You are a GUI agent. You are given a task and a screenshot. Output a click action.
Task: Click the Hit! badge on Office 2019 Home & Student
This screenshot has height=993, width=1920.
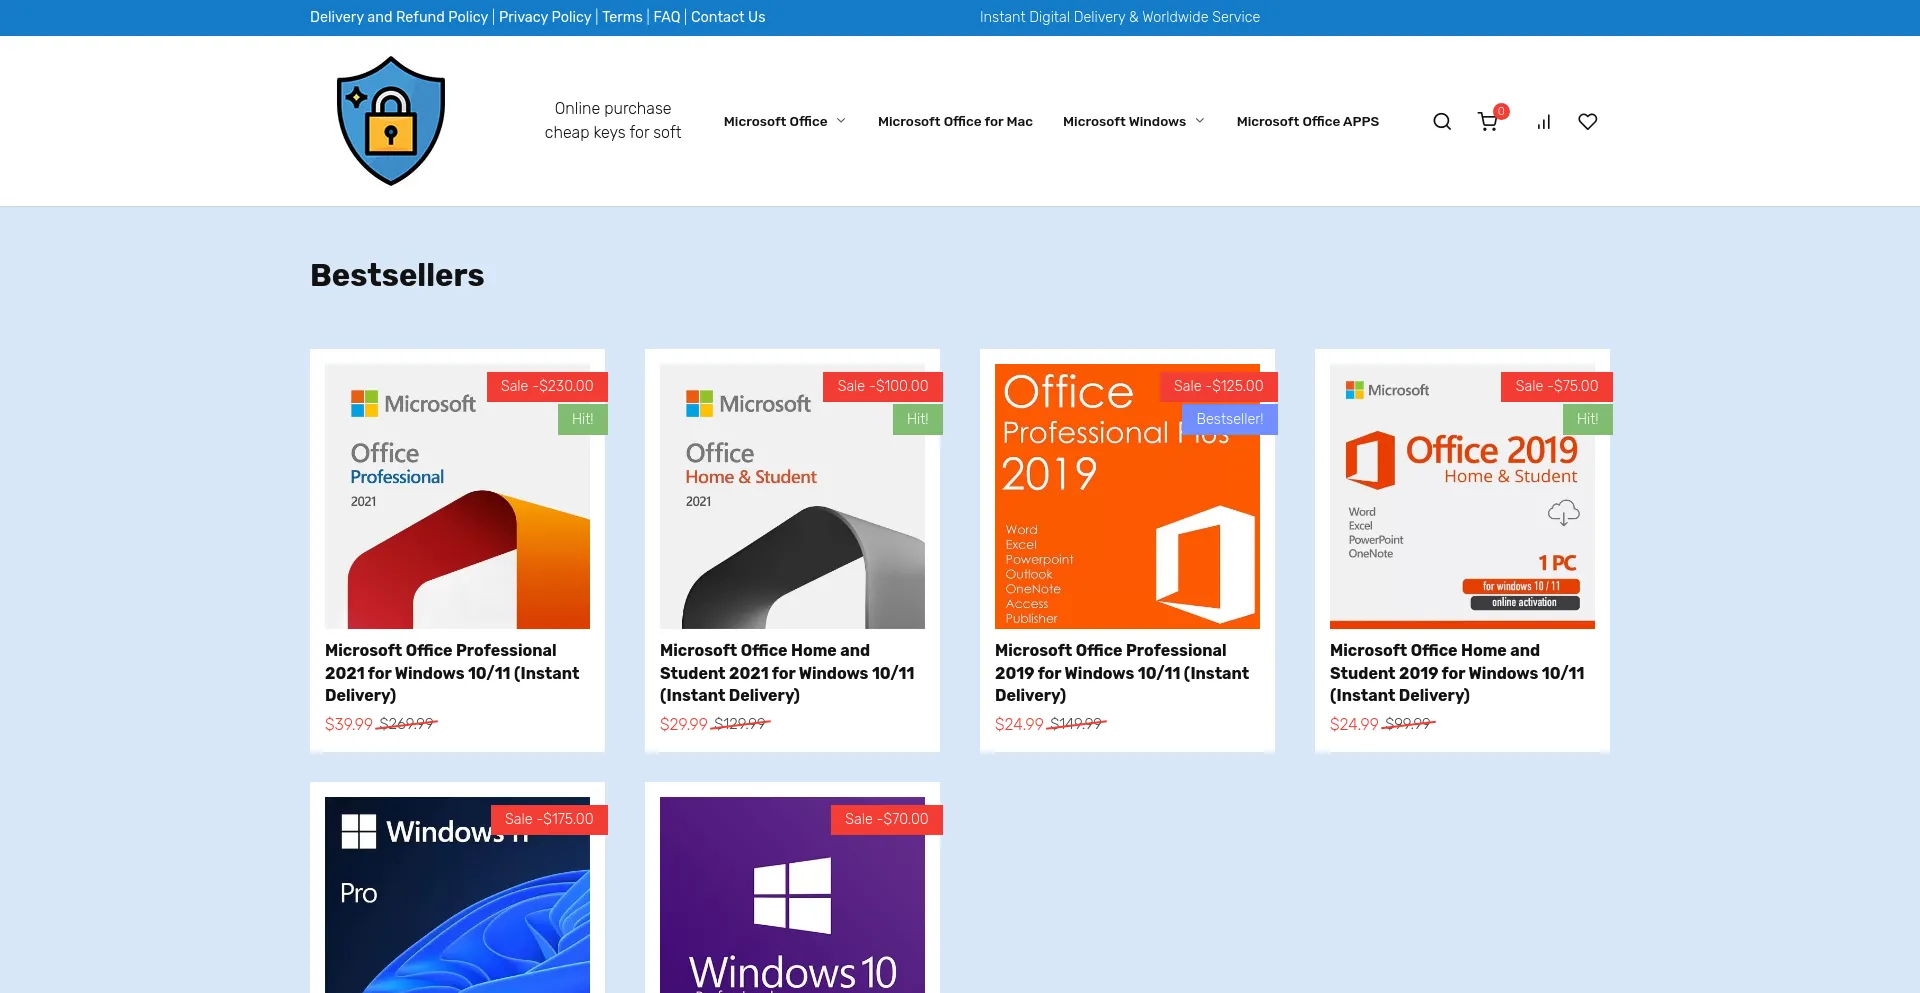1587,419
